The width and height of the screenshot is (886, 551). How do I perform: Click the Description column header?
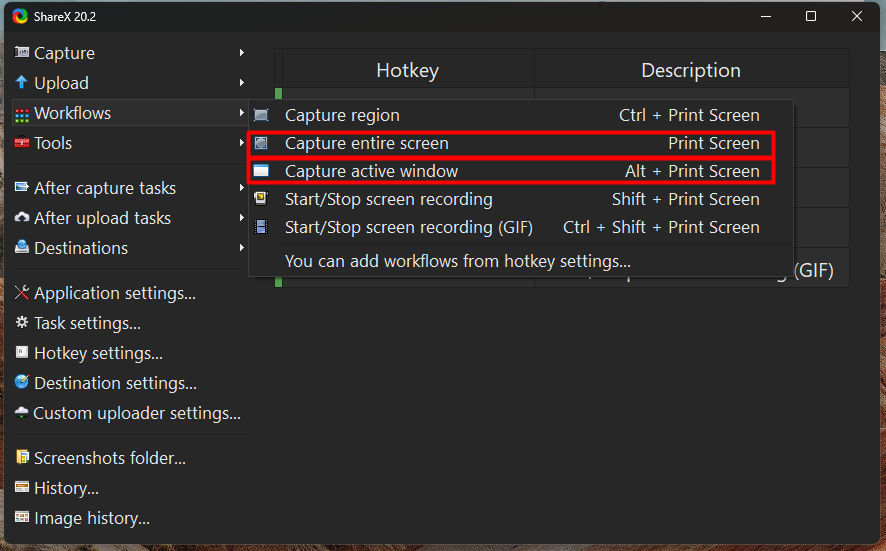click(x=691, y=70)
